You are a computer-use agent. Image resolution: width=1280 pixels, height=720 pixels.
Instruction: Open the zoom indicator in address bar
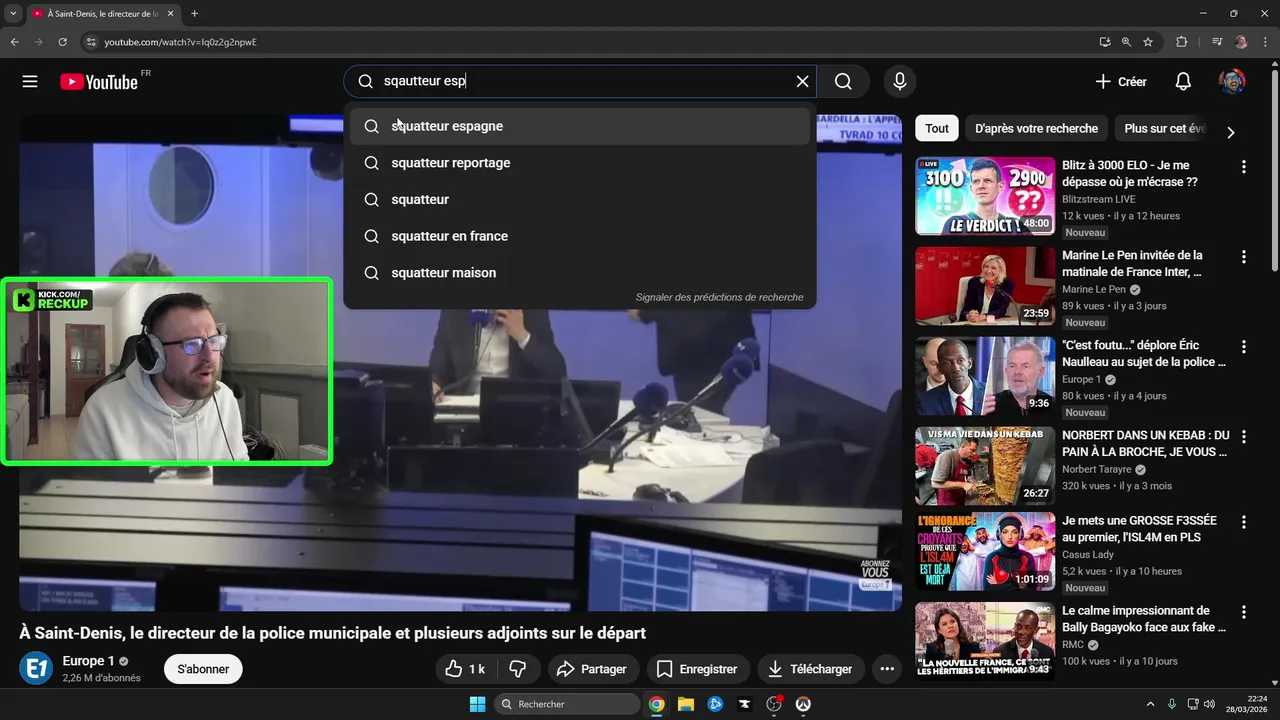tap(1126, 42)
